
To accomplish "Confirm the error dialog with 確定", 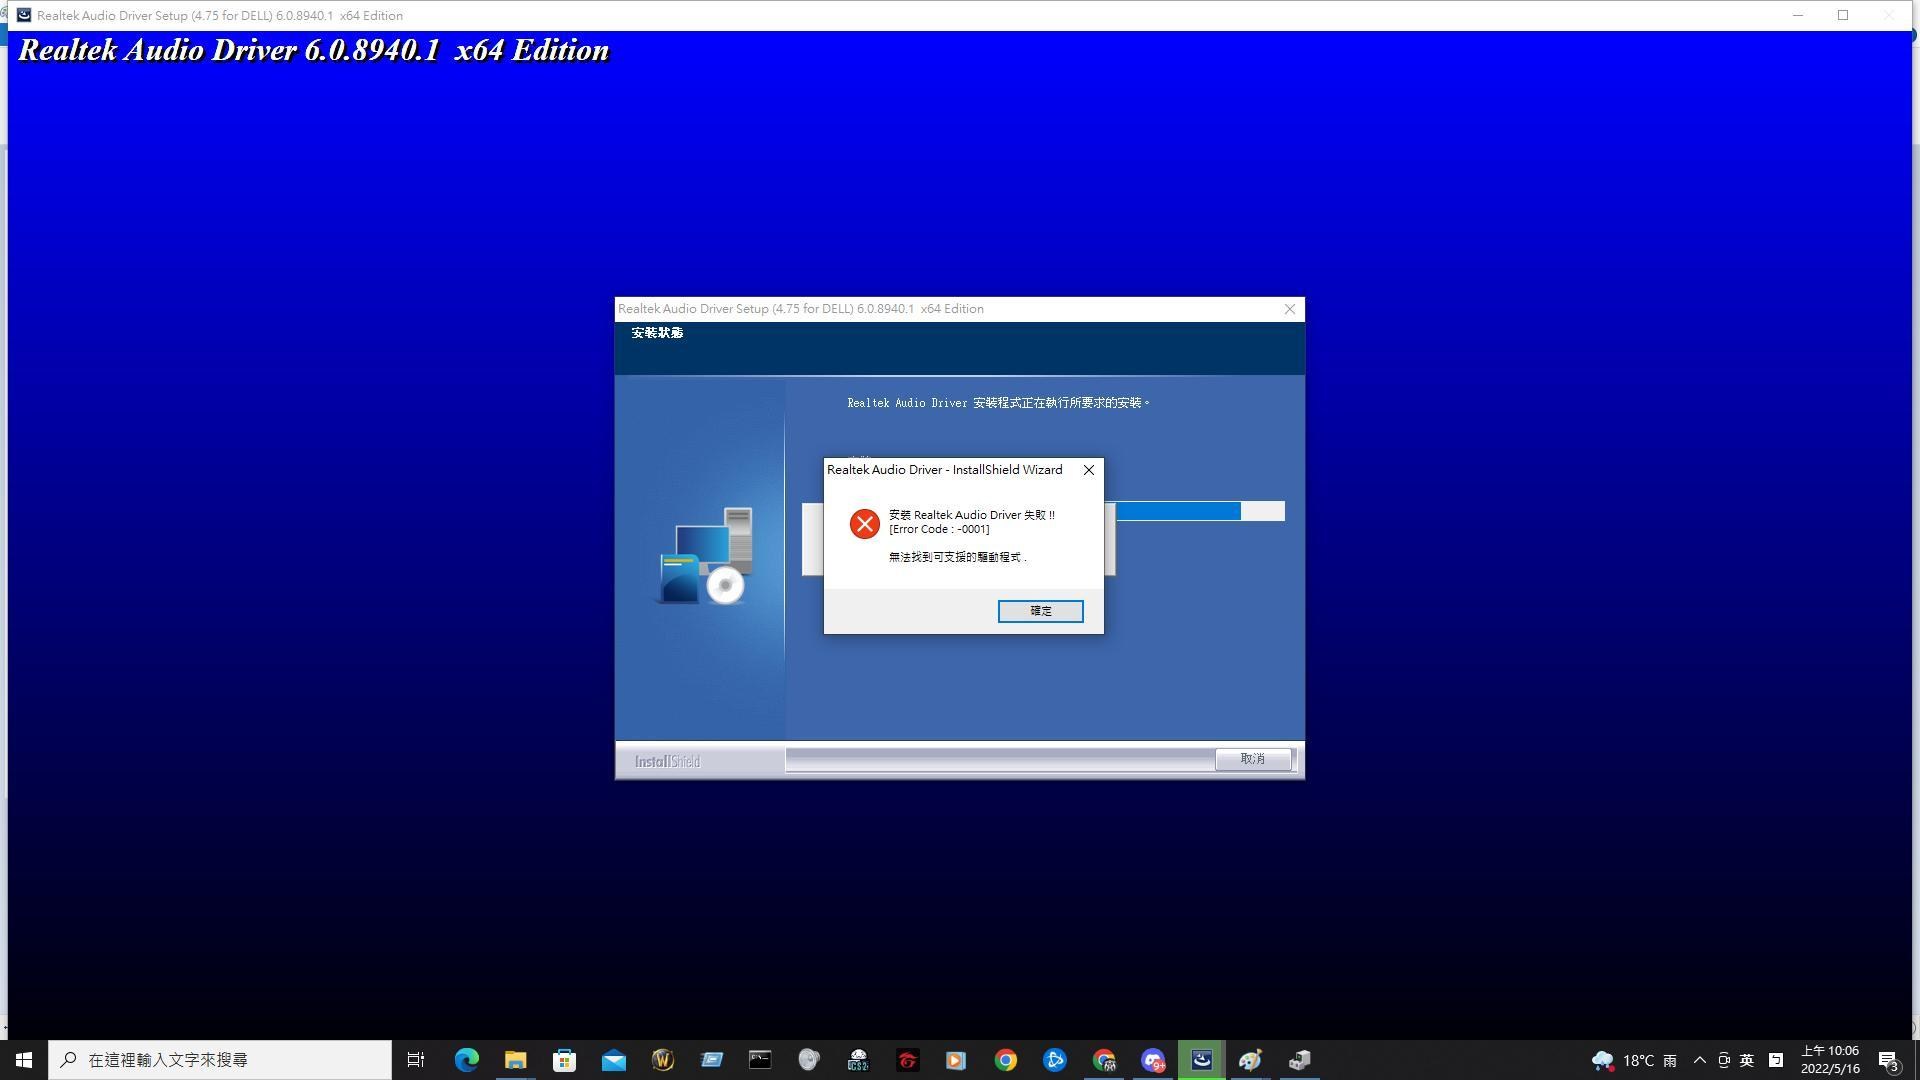I will point(1040,611).
